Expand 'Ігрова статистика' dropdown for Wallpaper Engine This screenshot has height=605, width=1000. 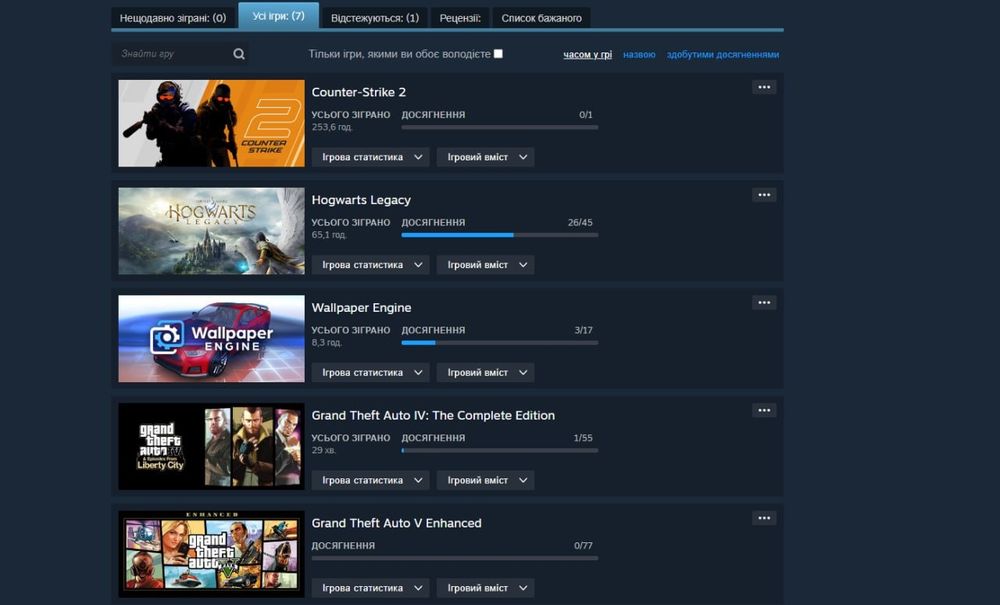coord(371,372)
